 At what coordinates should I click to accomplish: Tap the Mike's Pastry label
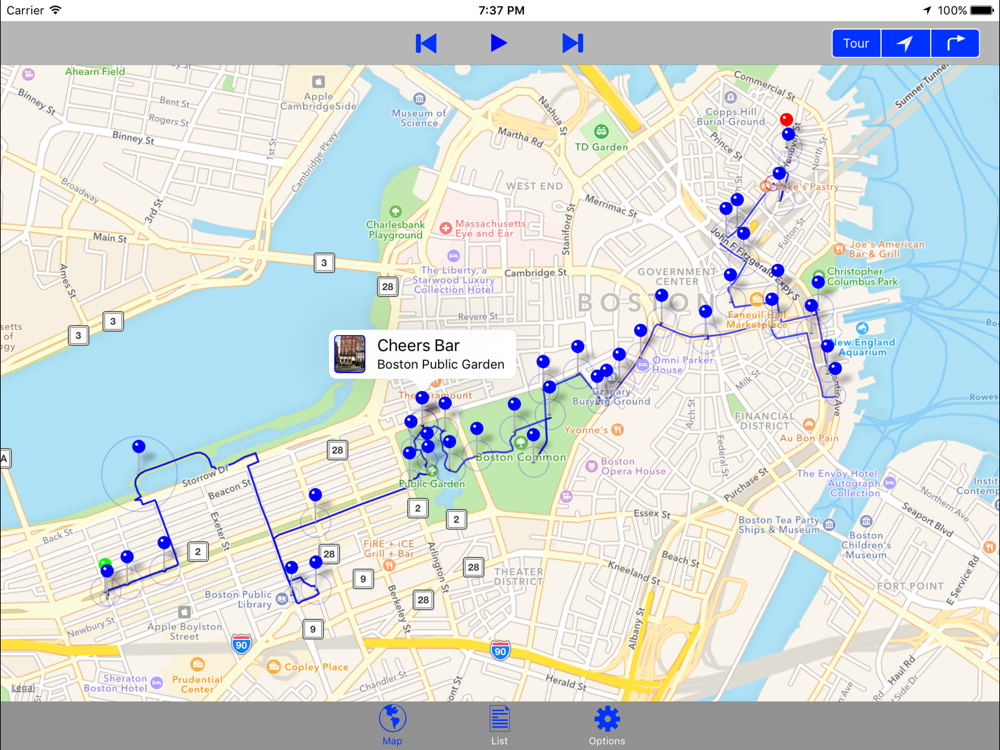tap(807, 187)
